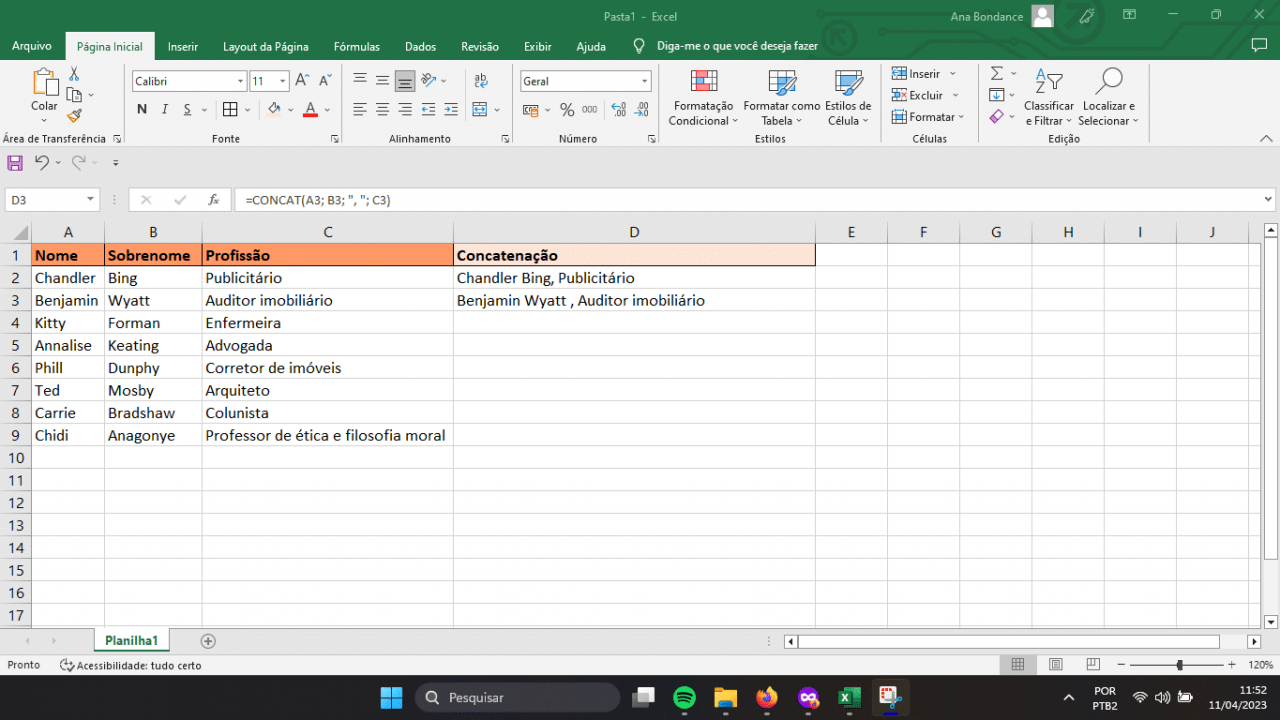The image size is (1280, 720).
Task: Click Formatar como Tabela
Action: pos(782,97)
